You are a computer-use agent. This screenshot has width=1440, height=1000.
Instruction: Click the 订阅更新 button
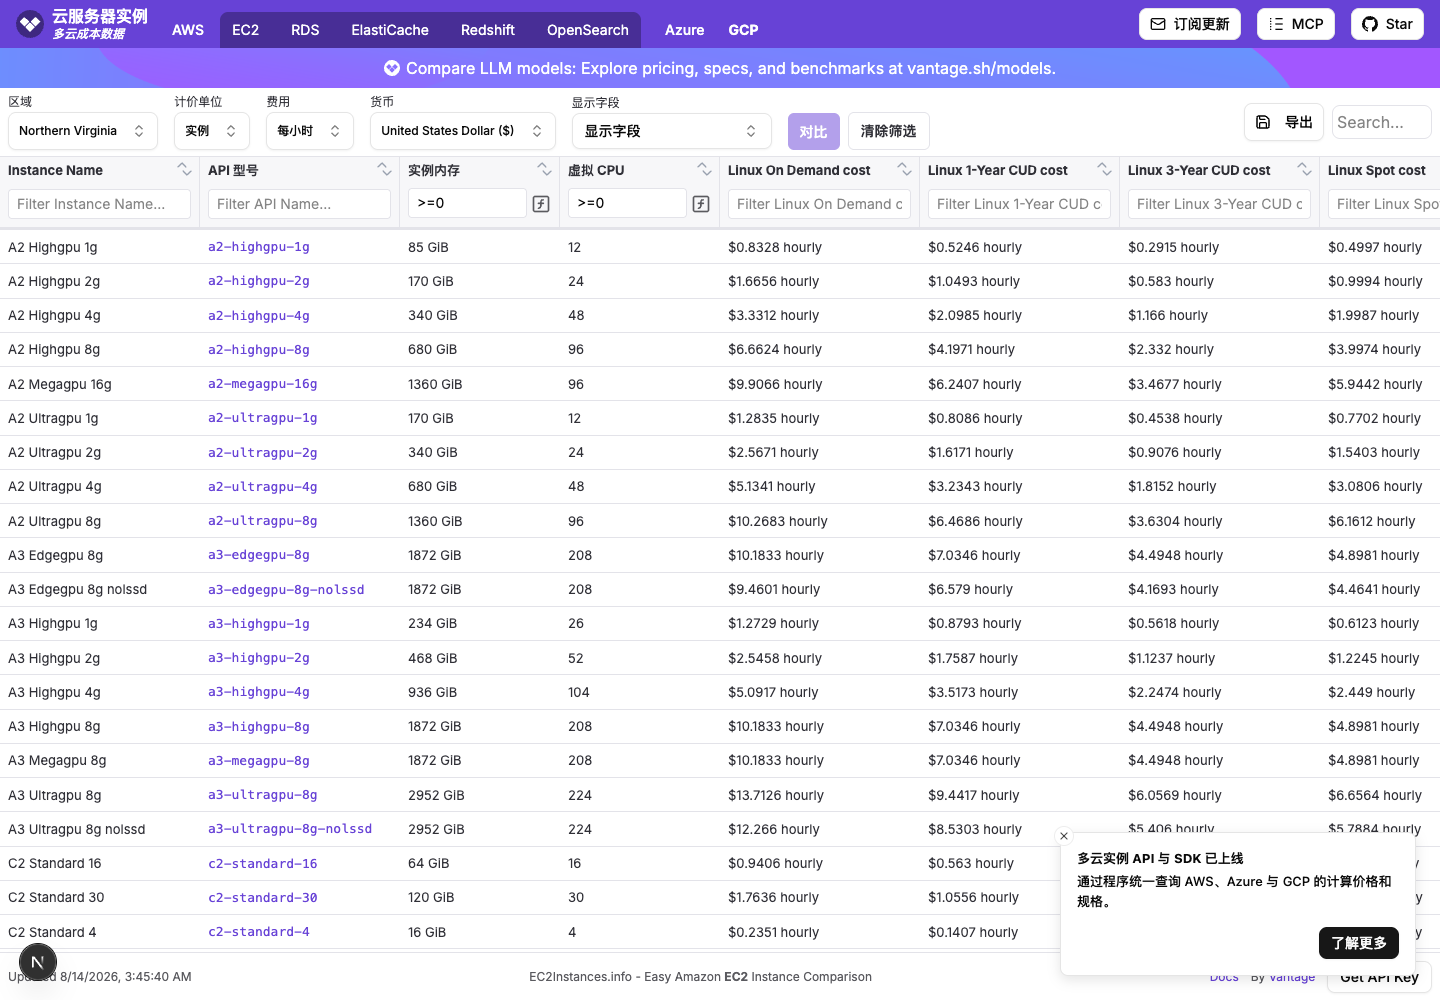[1190, 24]
